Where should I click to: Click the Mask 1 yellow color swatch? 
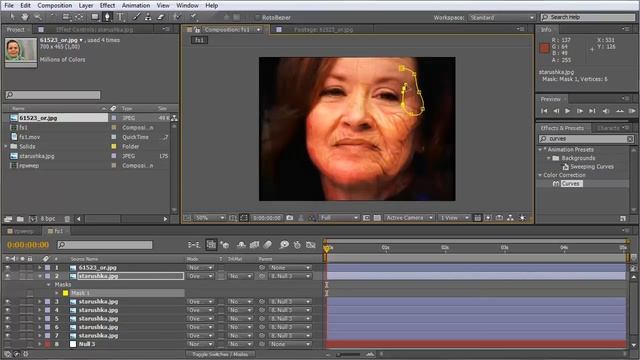click(65, 293)
